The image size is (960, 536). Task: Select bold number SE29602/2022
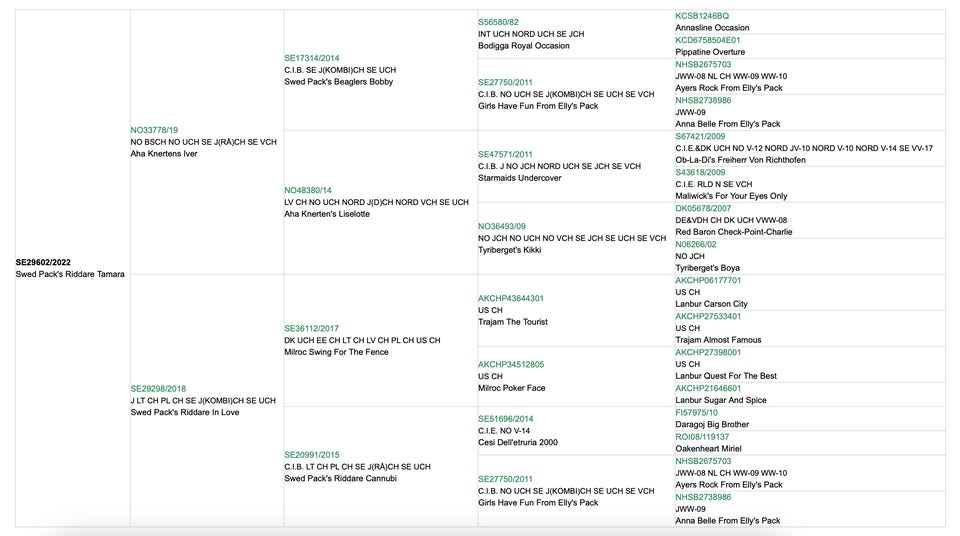(x=43, y=262)
